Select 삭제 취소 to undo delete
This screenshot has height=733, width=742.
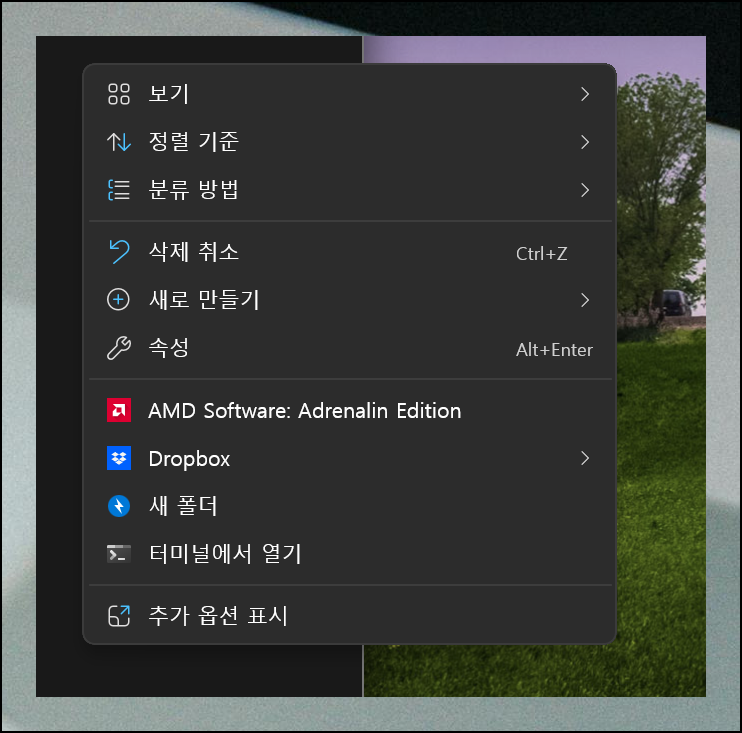tap(350, 252)
